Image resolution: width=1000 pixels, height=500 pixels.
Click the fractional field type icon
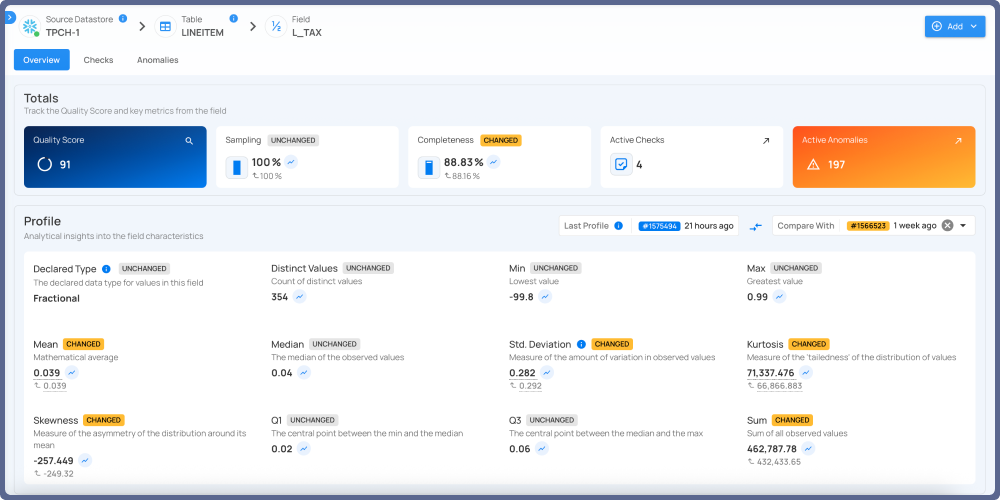[x=276, y=26]
